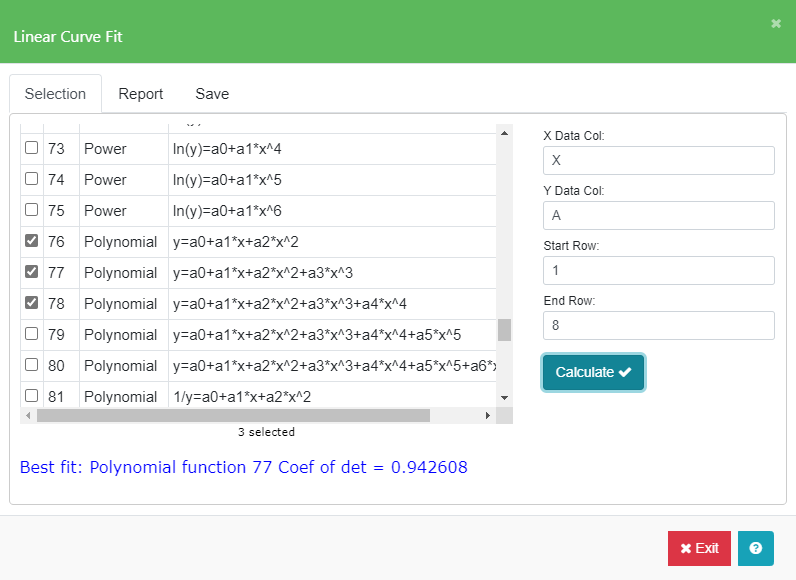Click the horizontal scrollbar right arrow
Viewport: 796px width, 580px height.
488,415
